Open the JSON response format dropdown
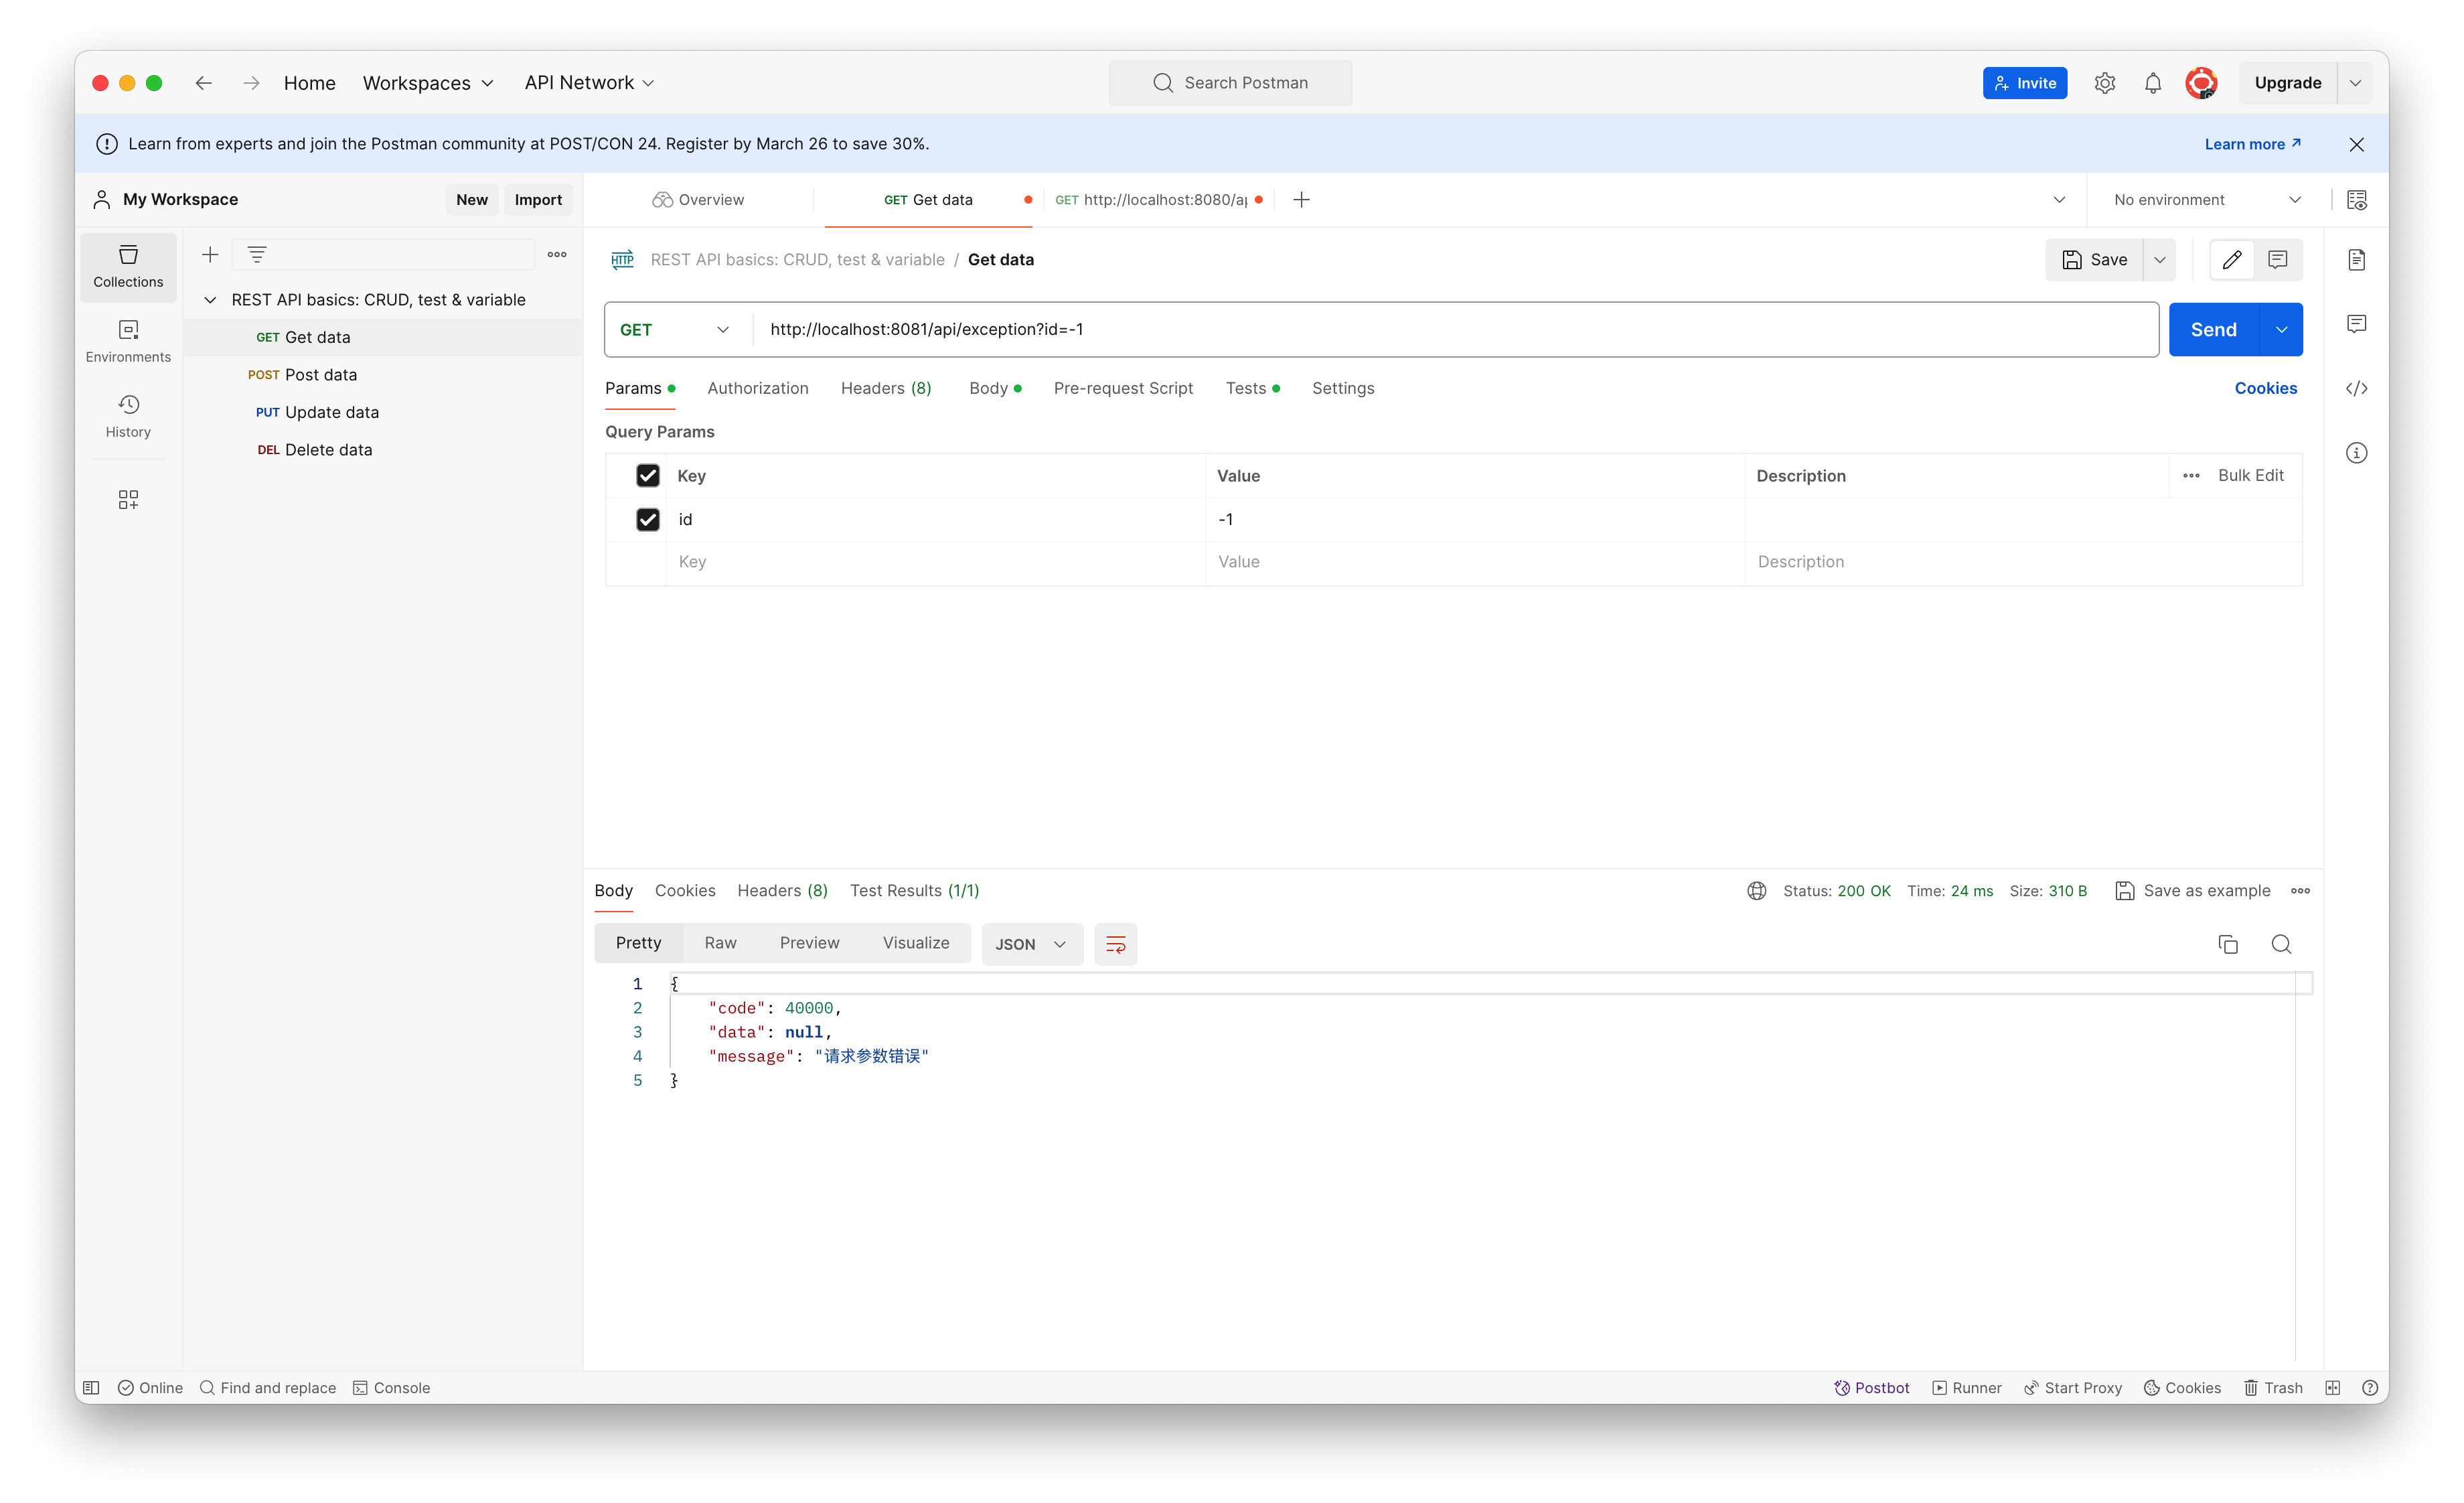The width and height of the screenshot is (2464, 1503). click(x=1032, y=944)
